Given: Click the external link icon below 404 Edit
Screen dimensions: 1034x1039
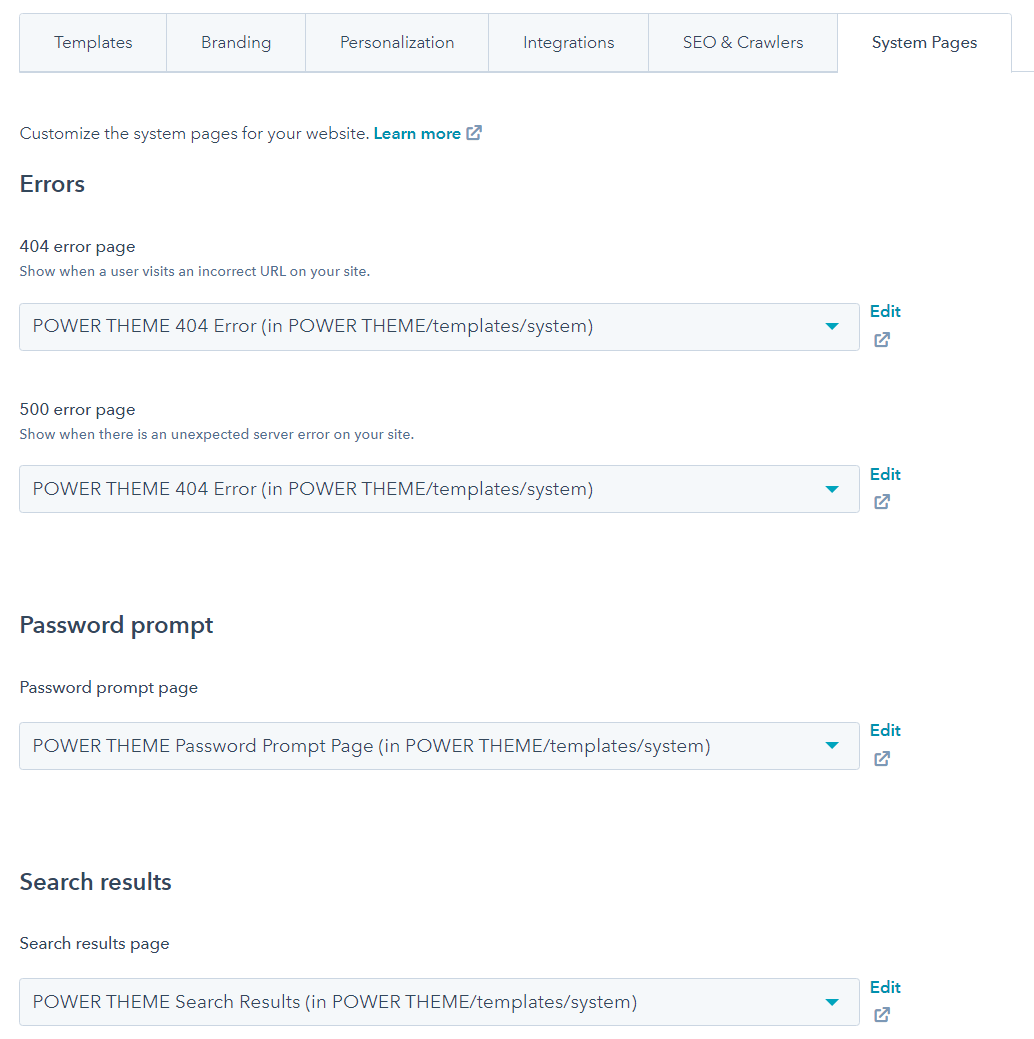Looking at the screenshot, I should coord(881,340).
